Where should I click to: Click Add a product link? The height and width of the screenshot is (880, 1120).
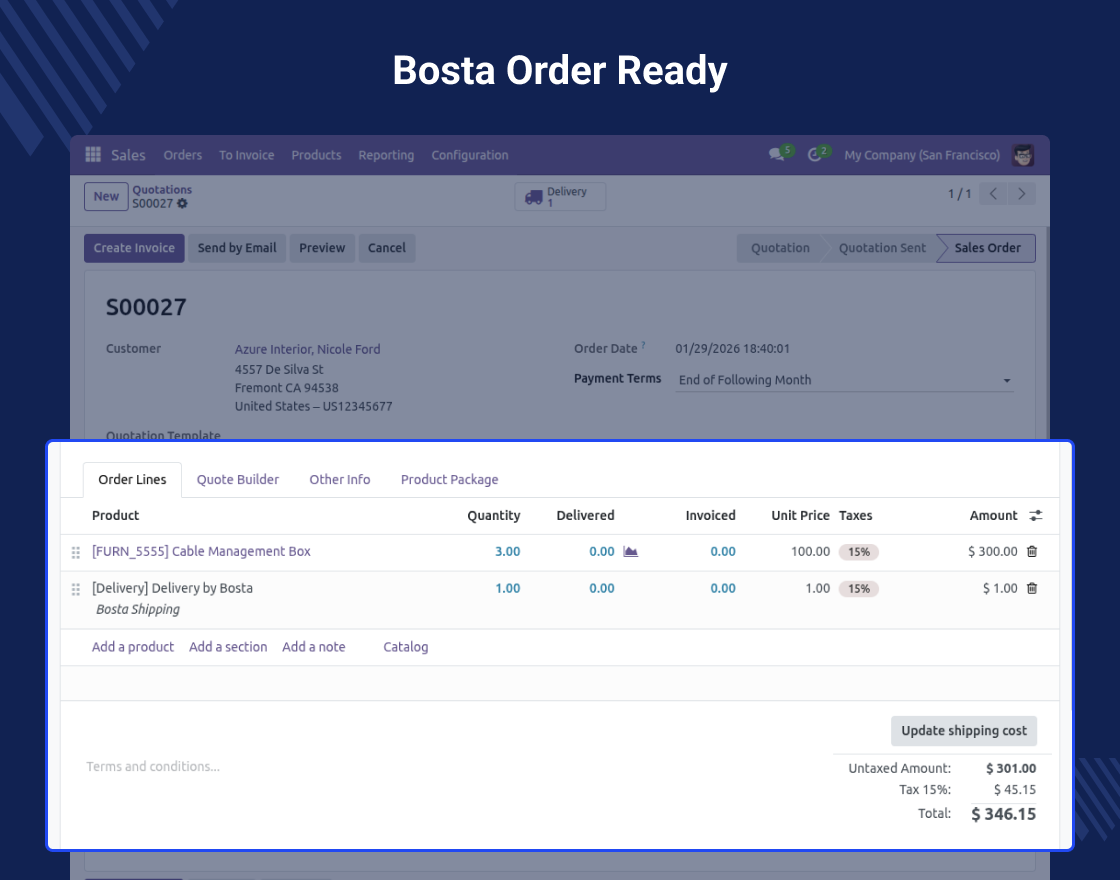click(x=133, y=646)
